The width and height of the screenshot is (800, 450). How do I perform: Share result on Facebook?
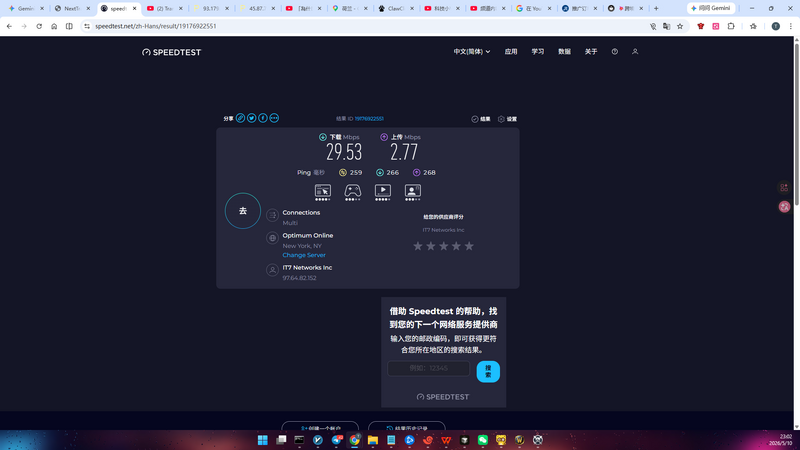(263, 118)
